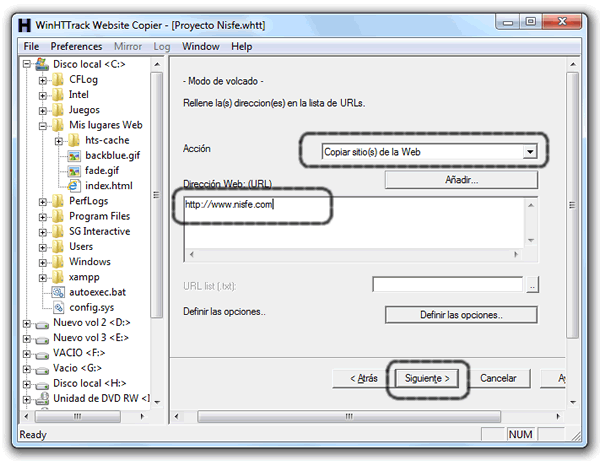
Task: Click the Intel folder icon
Action: (58, 94)
